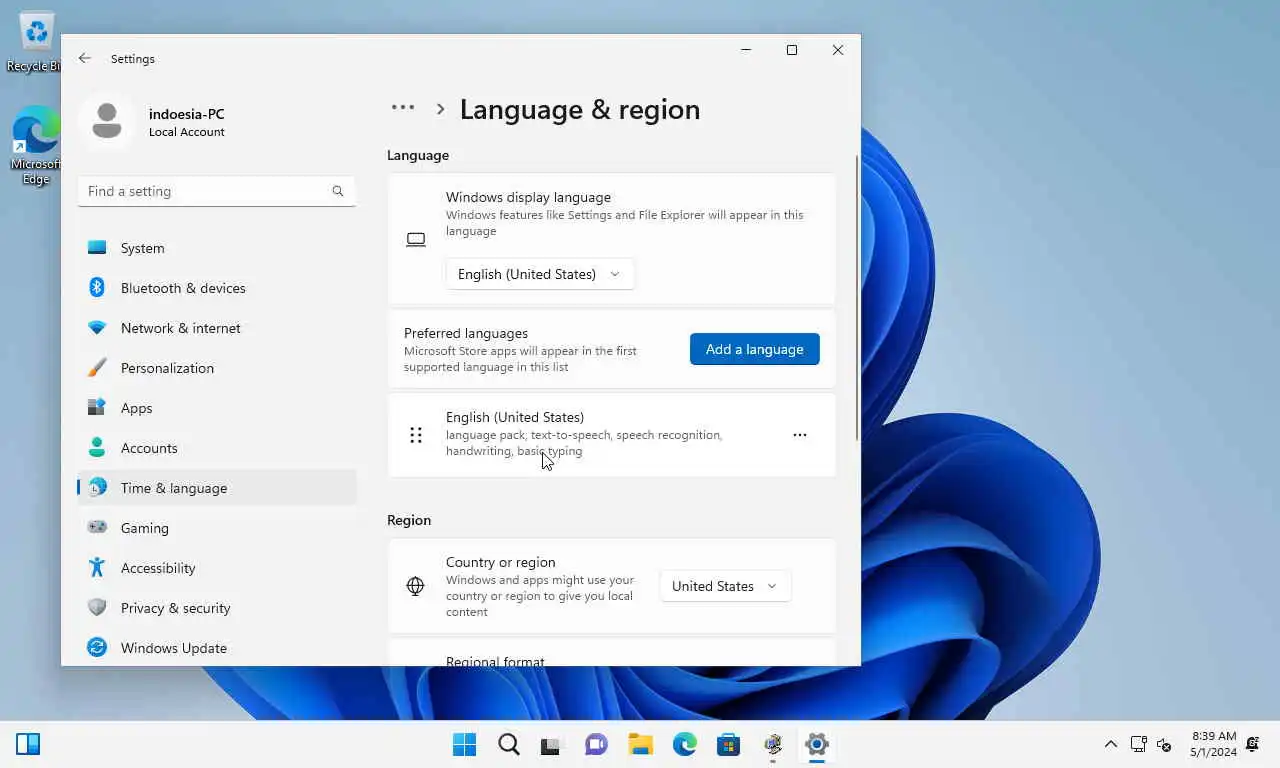Click the Network wifi icon in sidebar

click(97, 328)
